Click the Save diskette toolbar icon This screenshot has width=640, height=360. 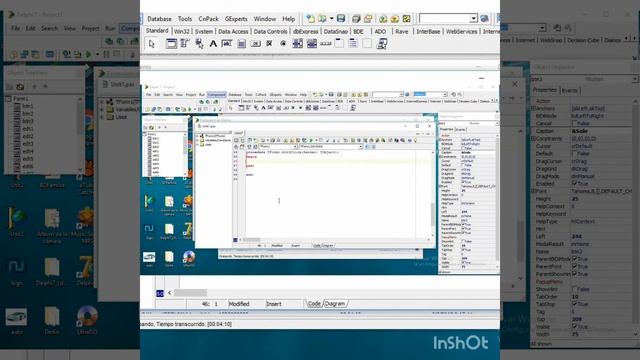[341, 19]
